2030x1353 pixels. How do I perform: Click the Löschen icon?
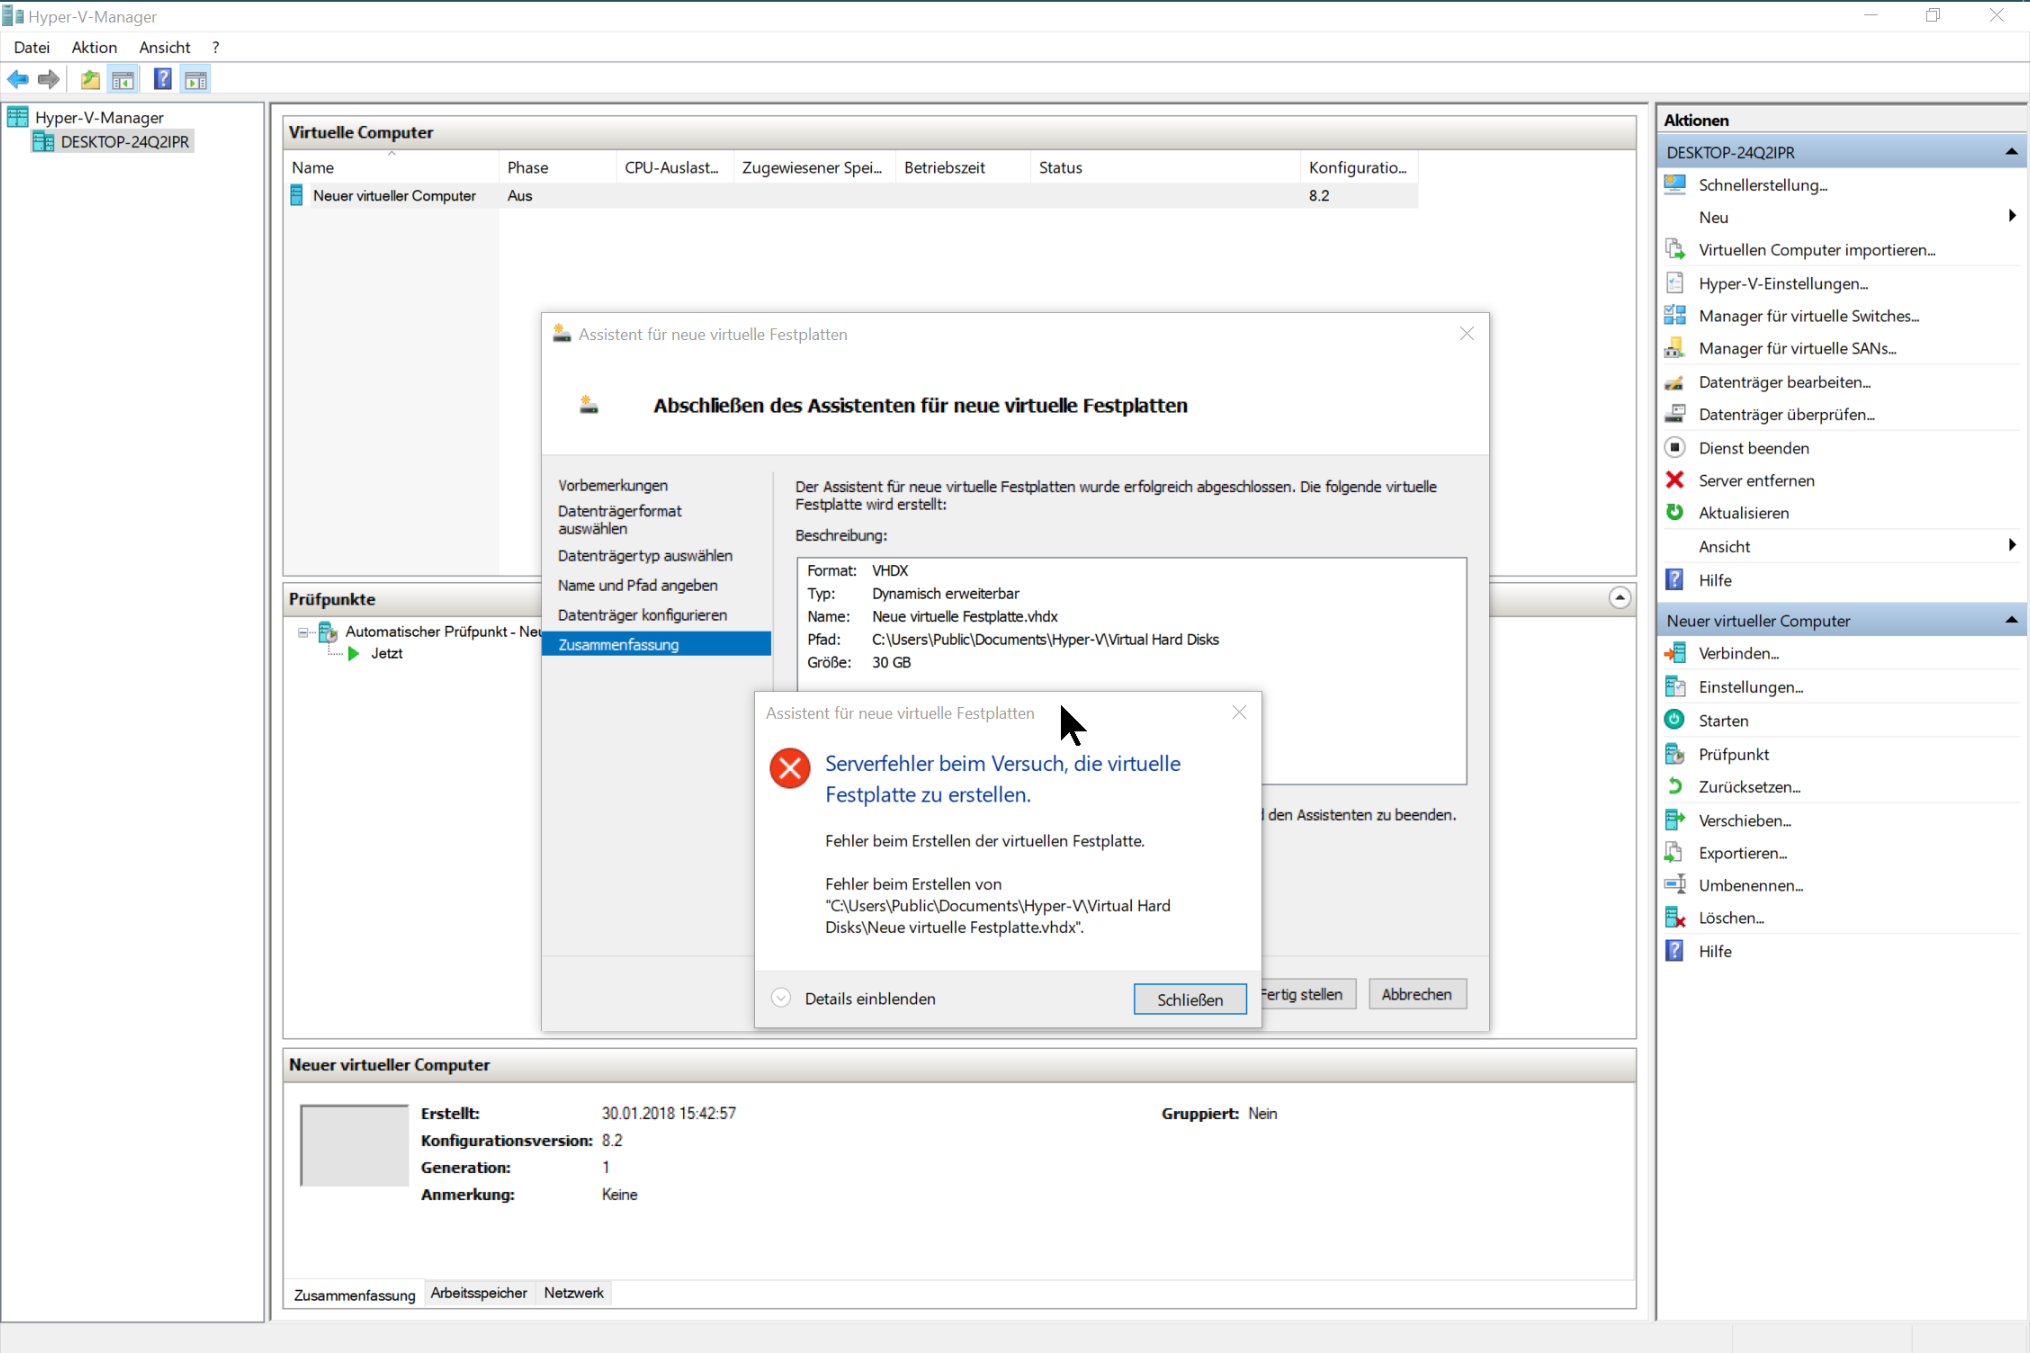pyautogui.click(x=1675, y=917)
